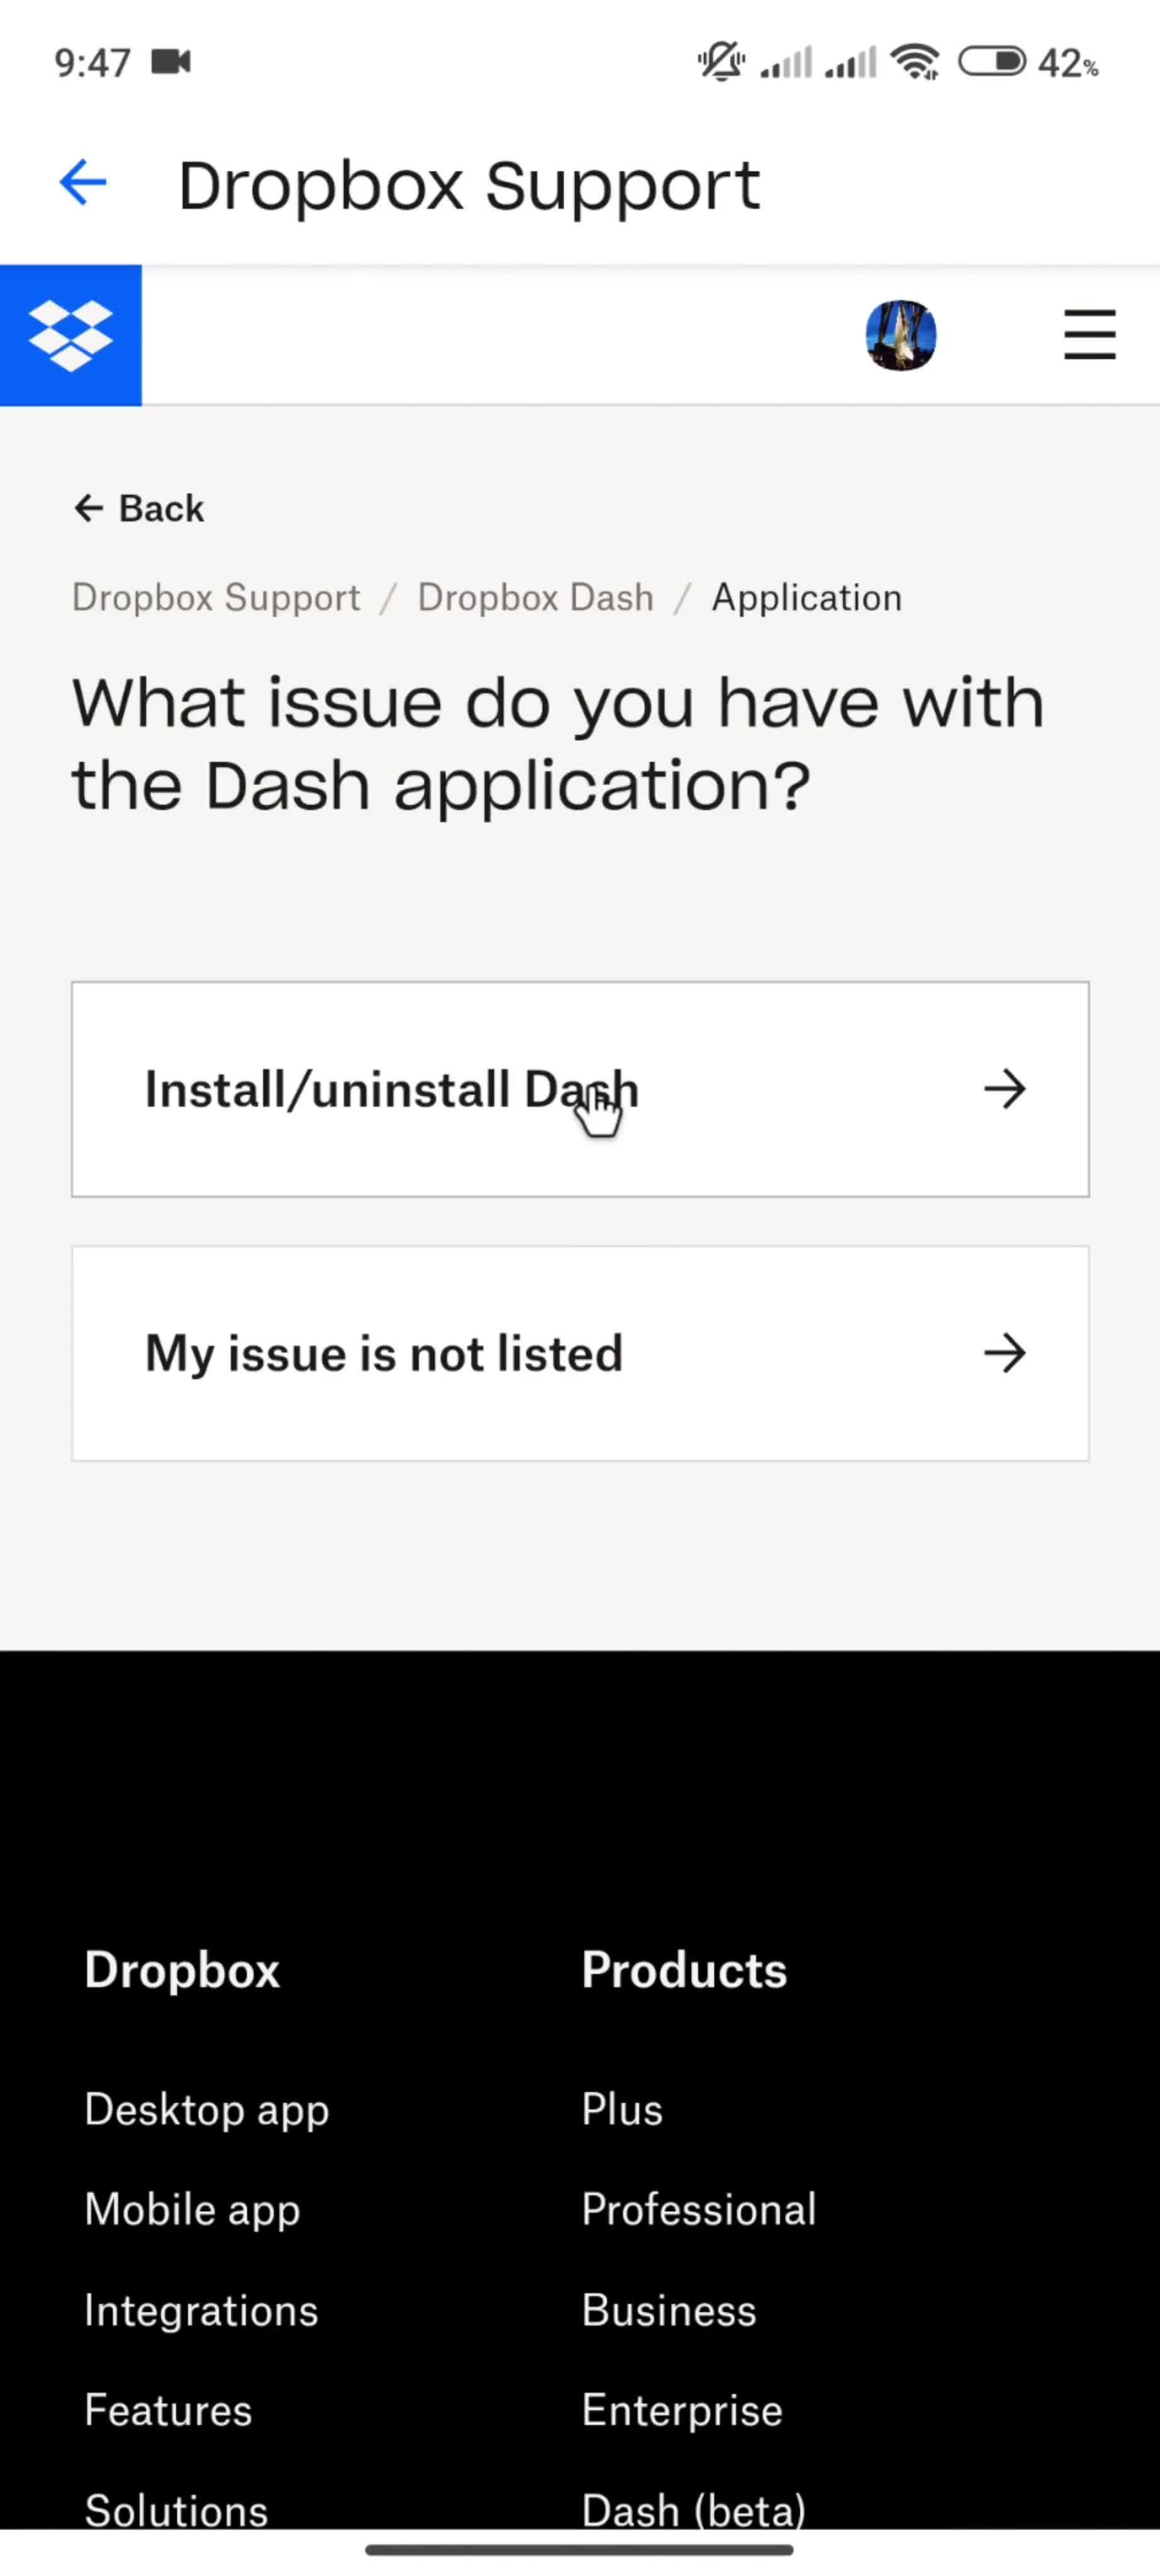Open the hamburger menu icon

tap(1089, 335)
